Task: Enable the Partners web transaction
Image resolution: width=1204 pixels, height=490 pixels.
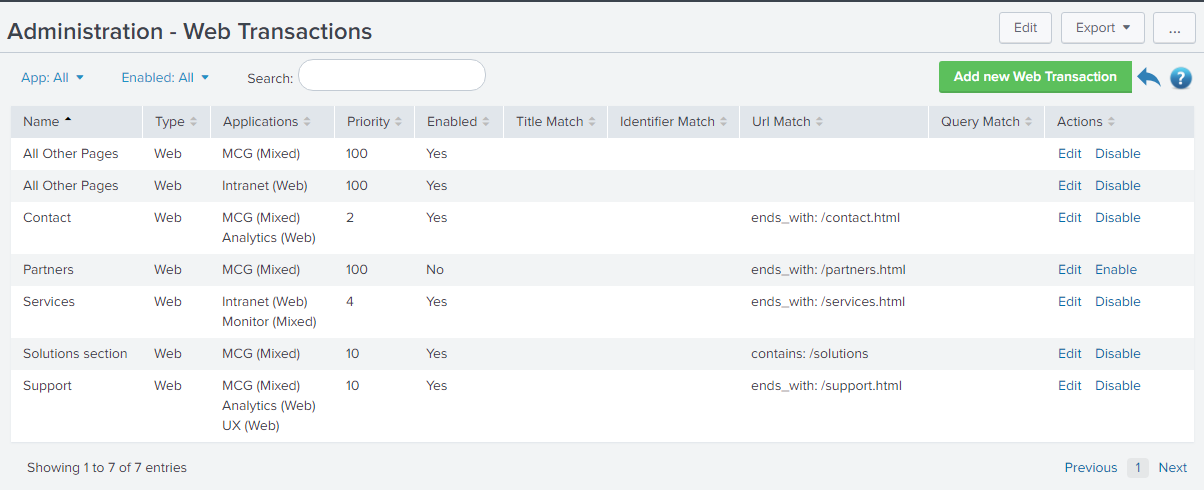Action: click(x=1115, y=269)
